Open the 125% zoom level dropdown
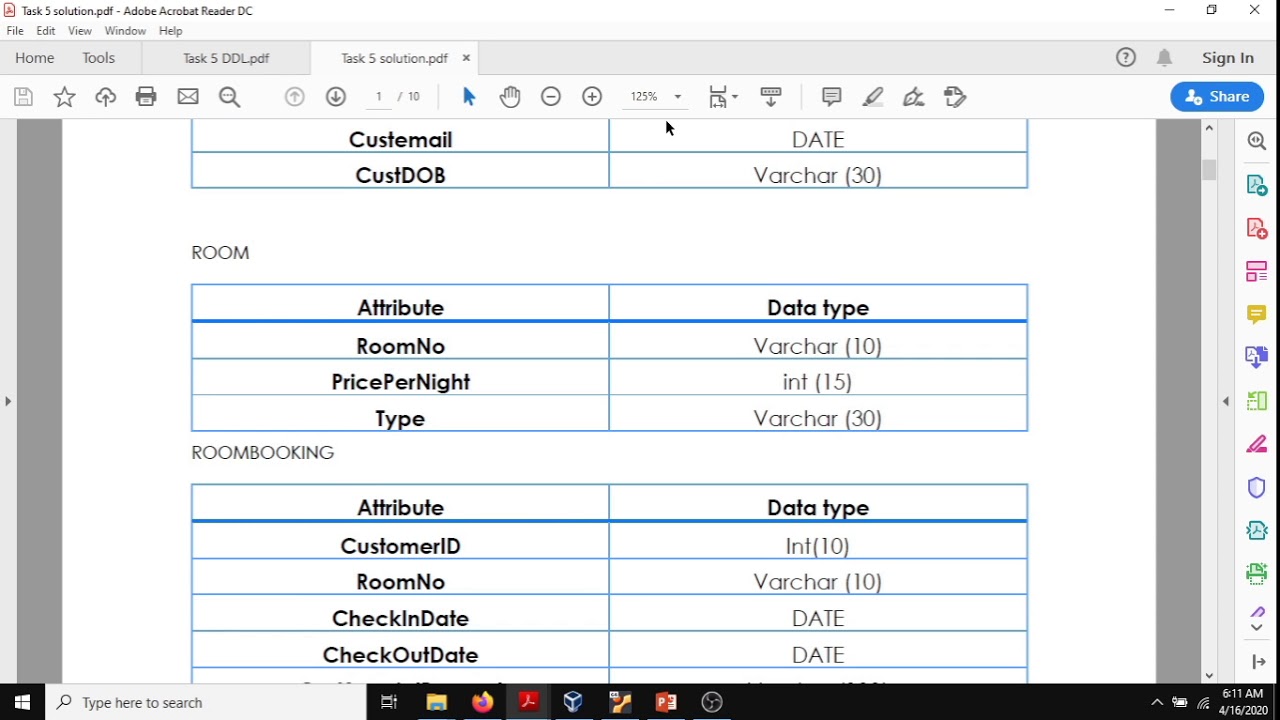Viewport: 1280px width, 720px height. (655, 97)
